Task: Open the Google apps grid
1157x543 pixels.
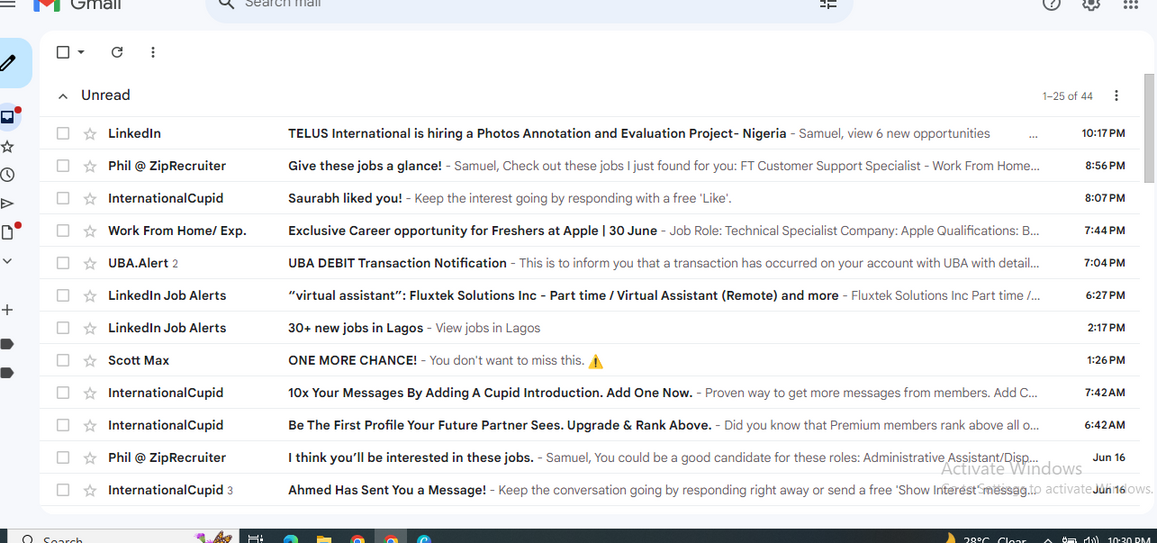Action: (1130, 4)
